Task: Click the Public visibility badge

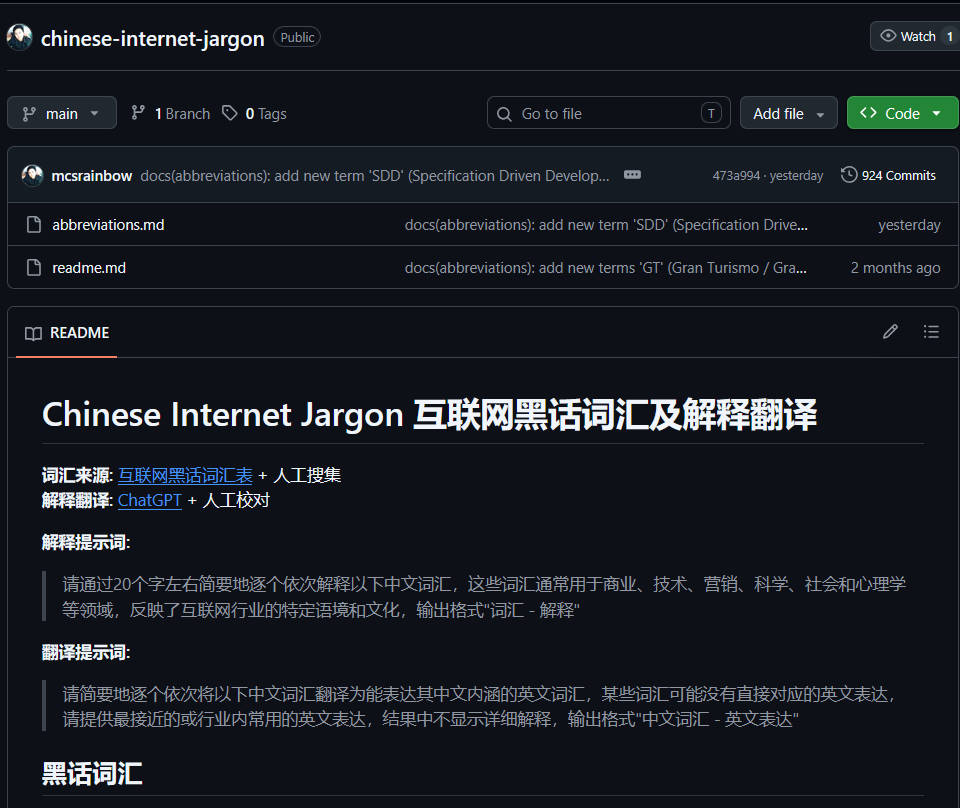Action: tap(297, 37)
